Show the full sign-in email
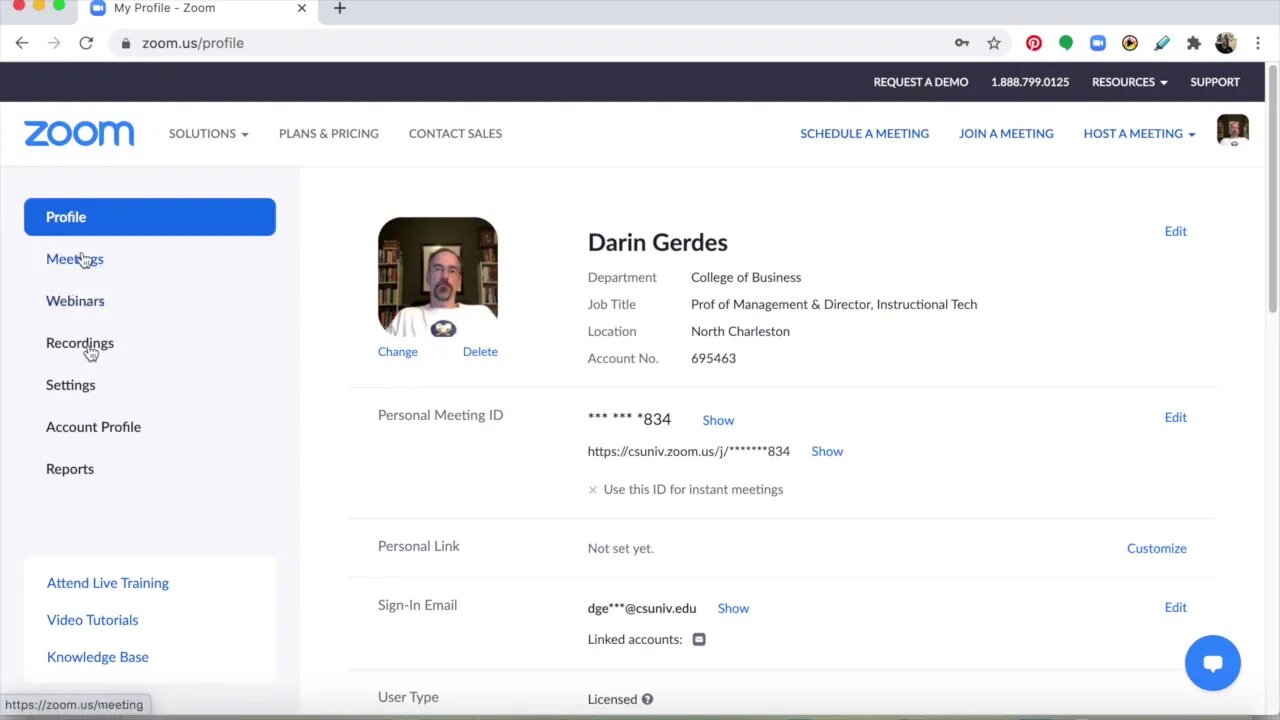Image resolution: width=1280 pixels, height=720 pixels. [x=733, y=608]
